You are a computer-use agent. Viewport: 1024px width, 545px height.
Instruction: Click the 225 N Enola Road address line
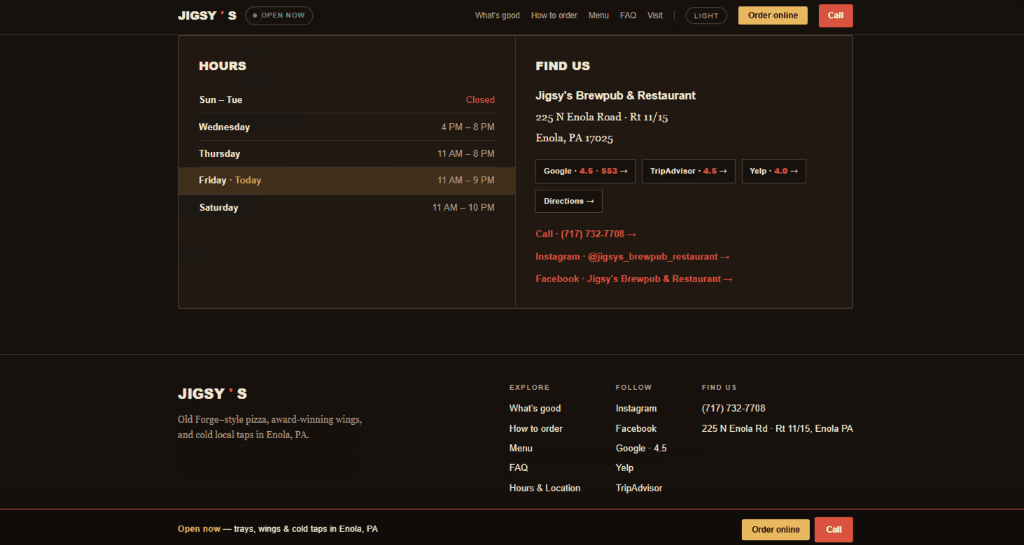pyautogui.click(x=601, y=117)
